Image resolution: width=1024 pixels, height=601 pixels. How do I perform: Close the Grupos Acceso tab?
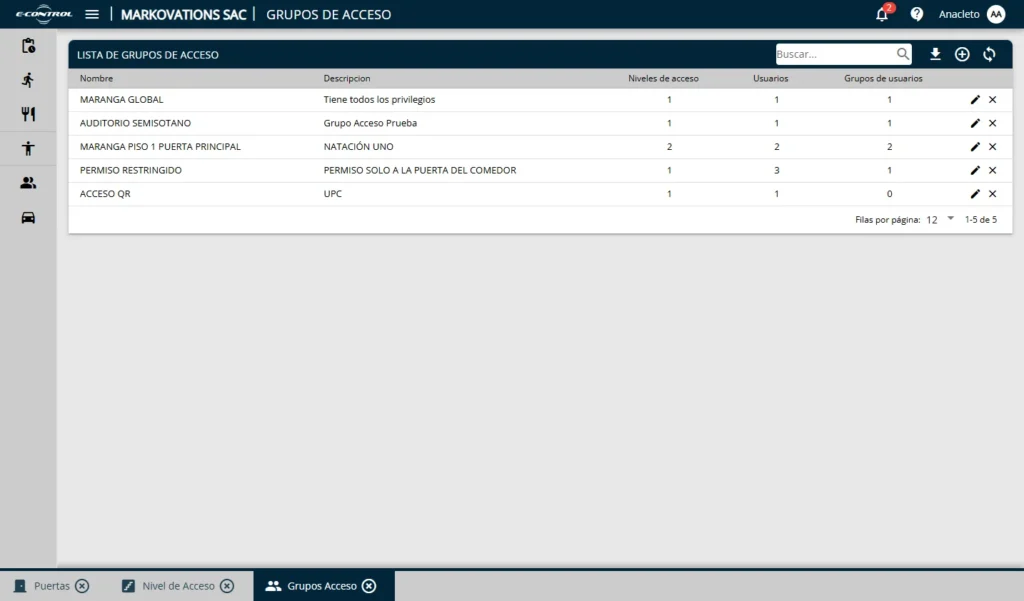pyautogui.click(x=369, y=586)
